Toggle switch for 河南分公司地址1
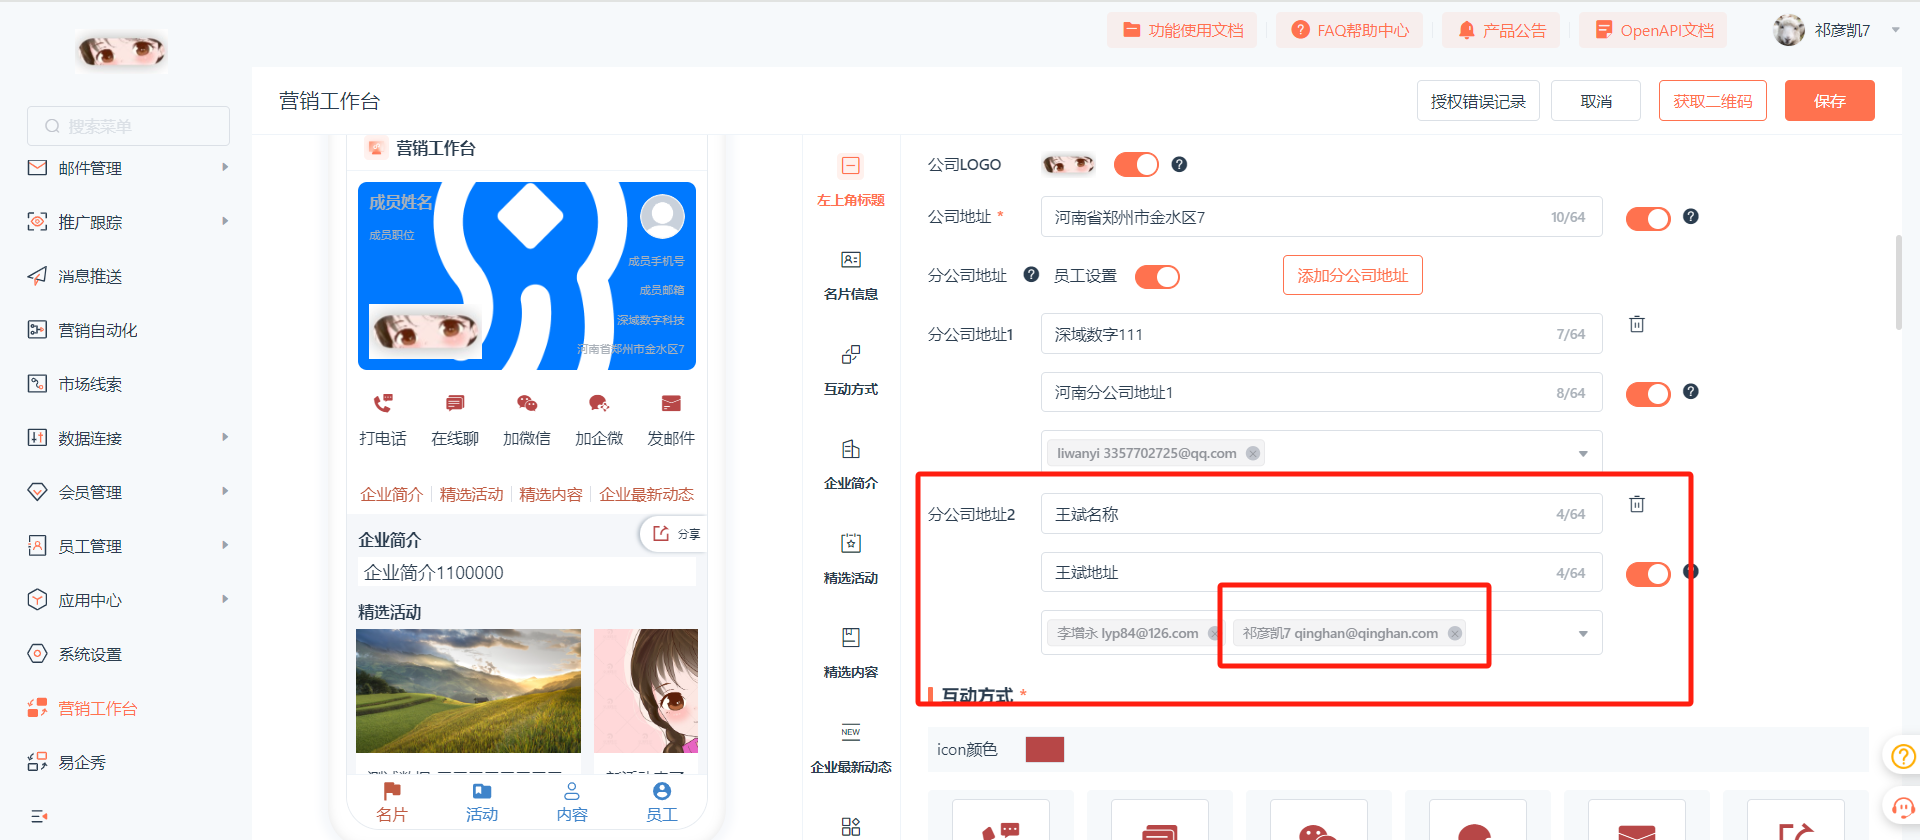 tap(1648, 394)
